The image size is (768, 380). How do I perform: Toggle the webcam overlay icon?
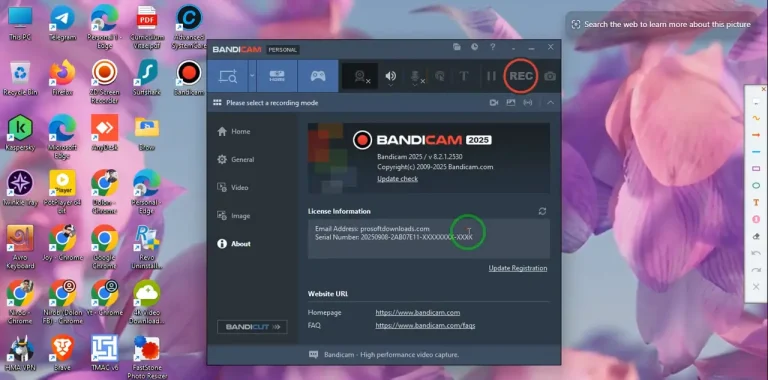click(360, 76)
